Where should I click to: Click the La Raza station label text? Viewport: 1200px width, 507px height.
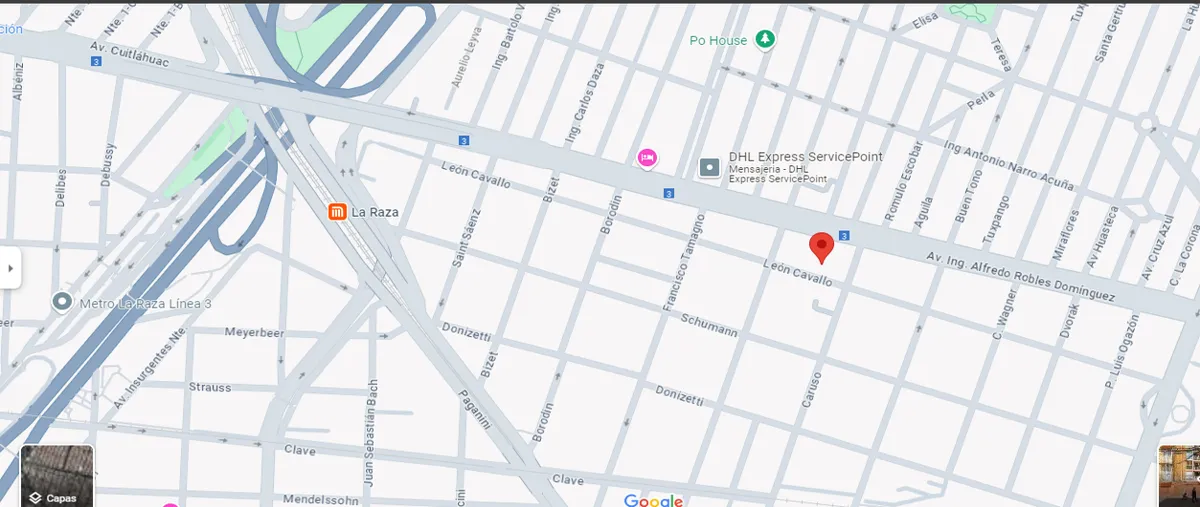[x=375, y=212]
